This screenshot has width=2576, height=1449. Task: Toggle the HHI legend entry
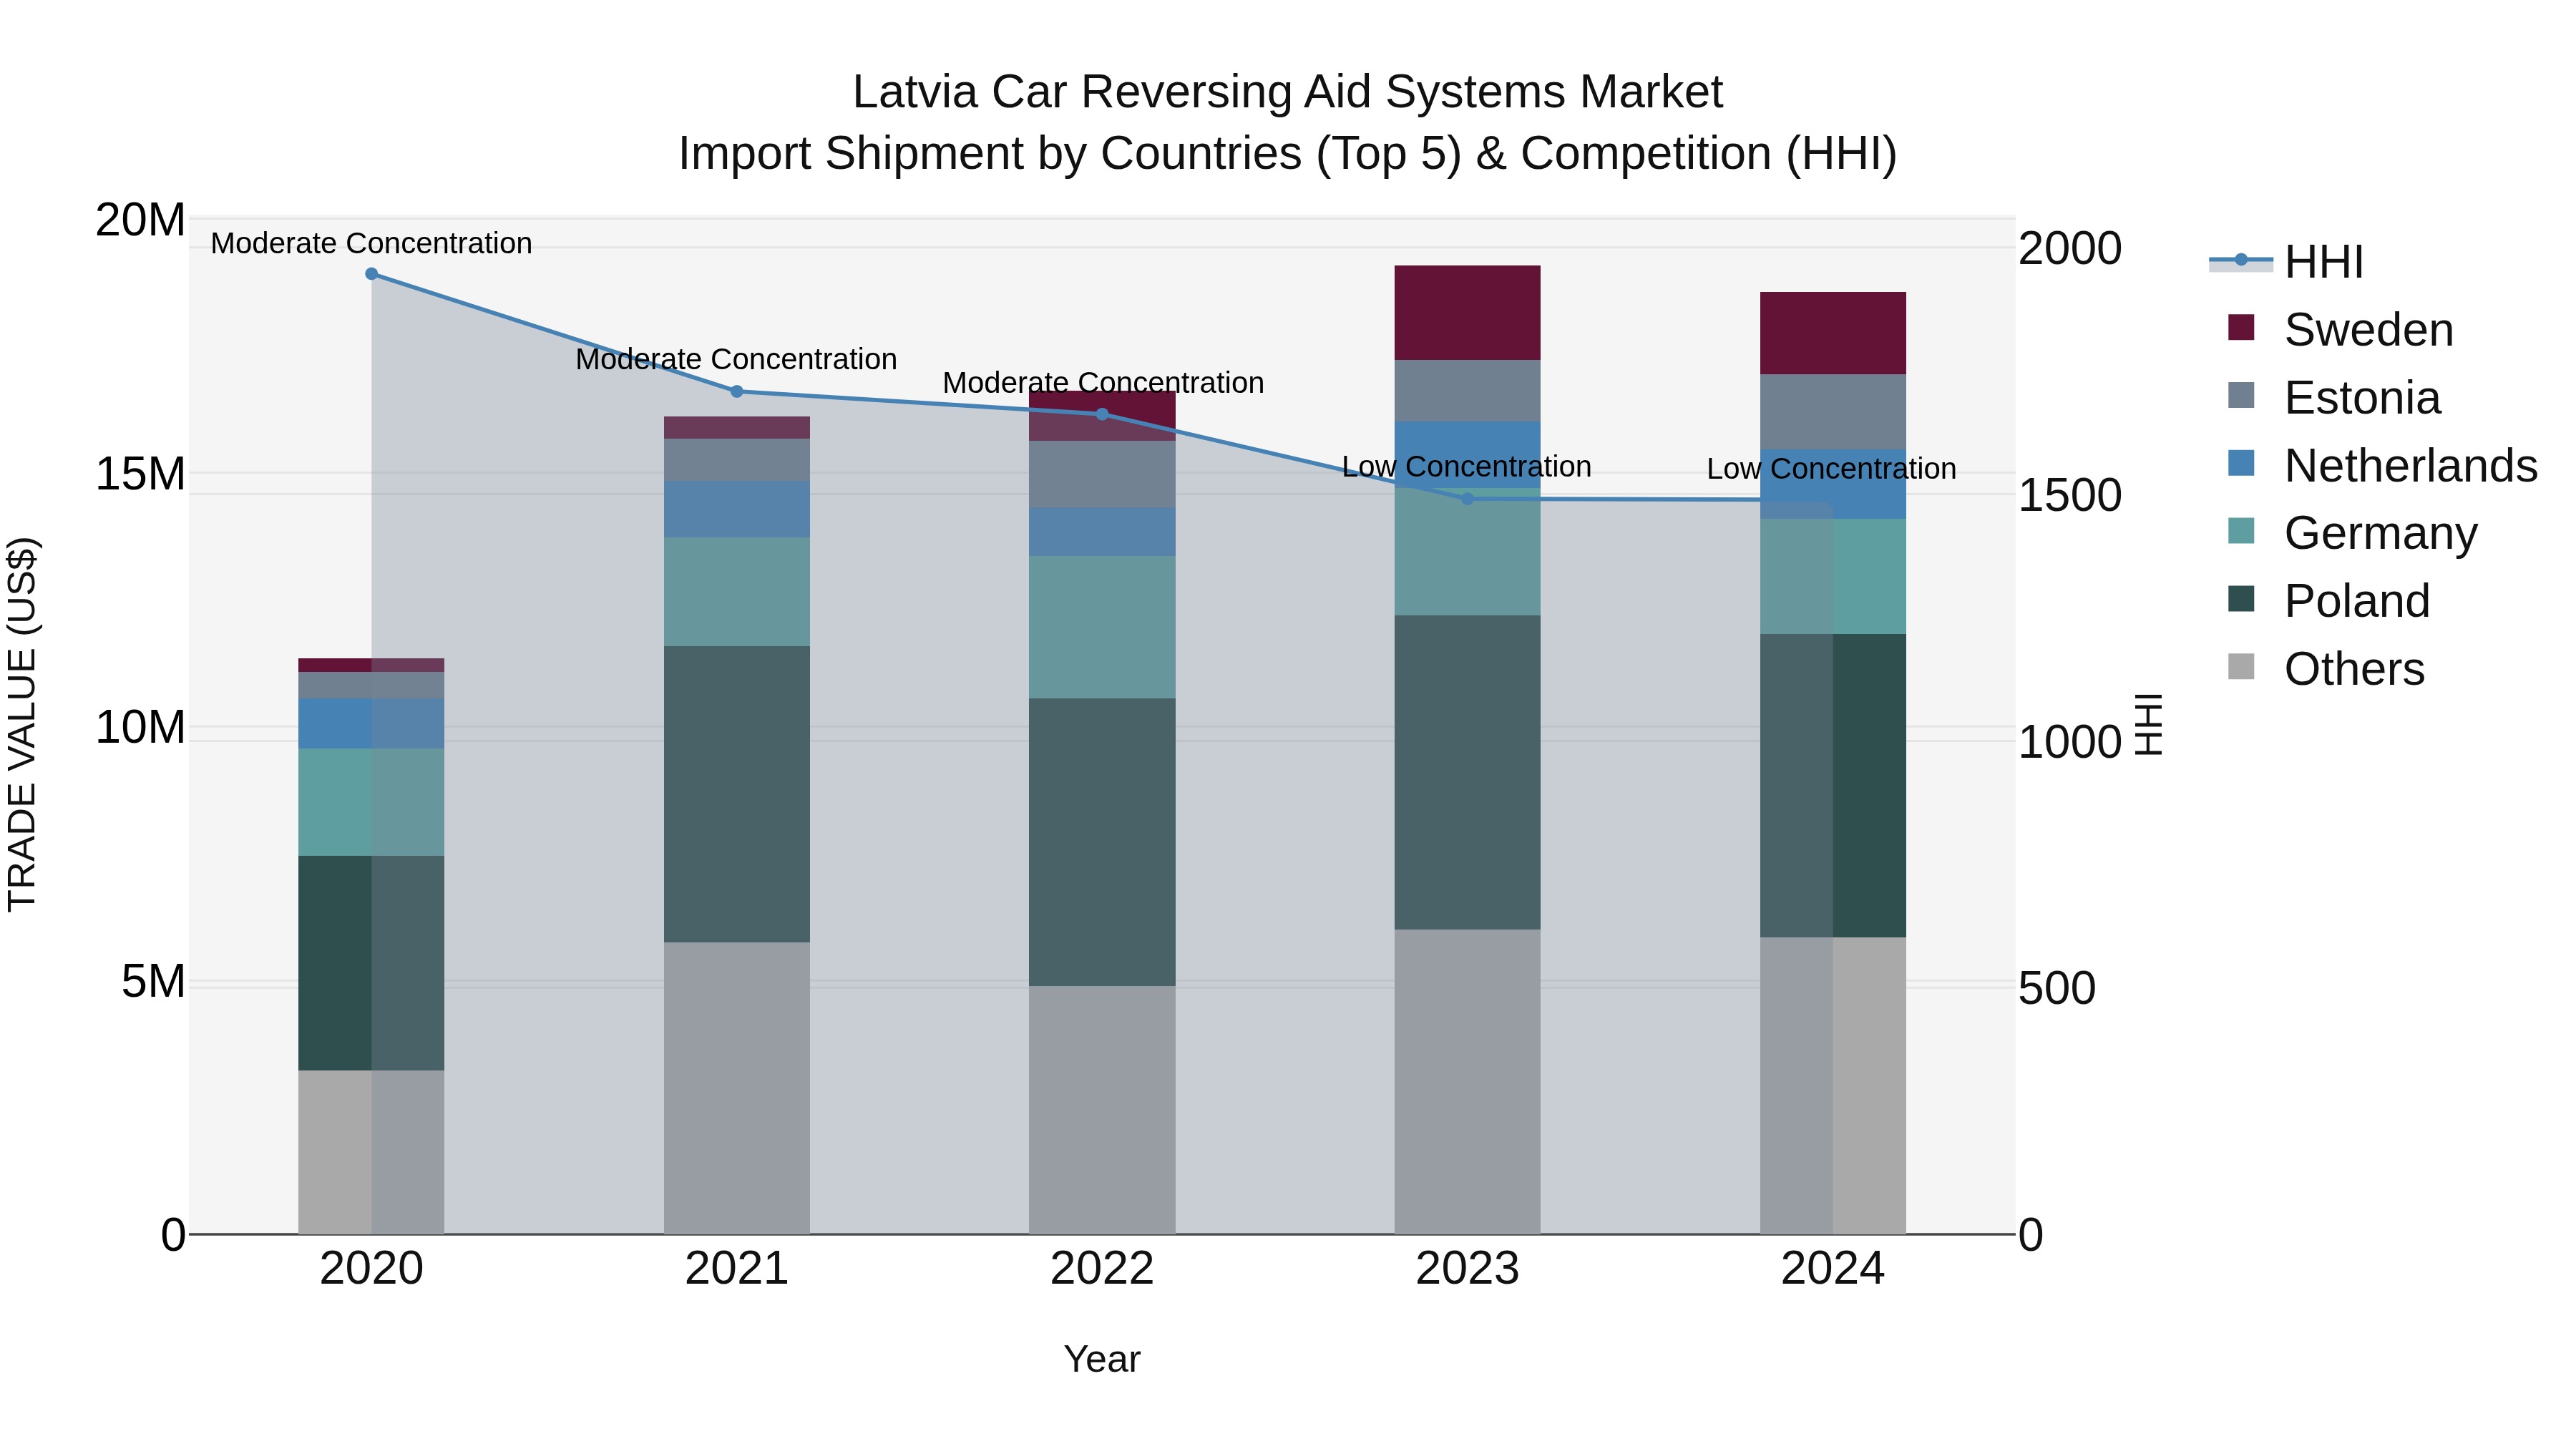tap(2286, 262)
